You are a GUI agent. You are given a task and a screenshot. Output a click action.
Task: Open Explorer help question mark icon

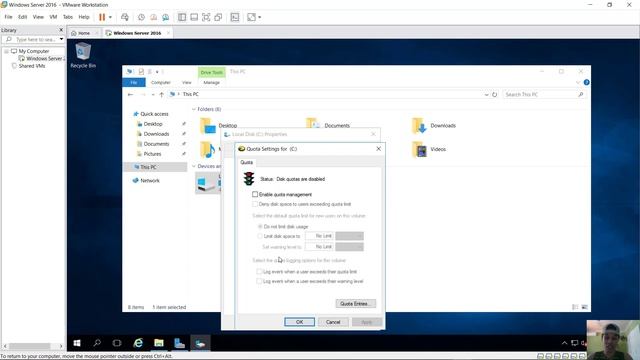[587, 82]
